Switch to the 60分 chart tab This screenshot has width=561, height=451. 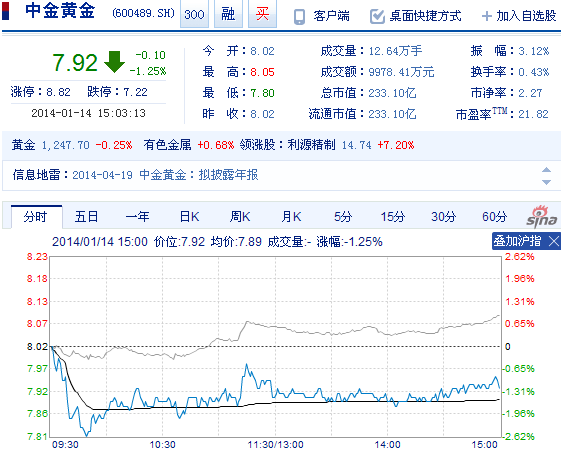[494, 217]
